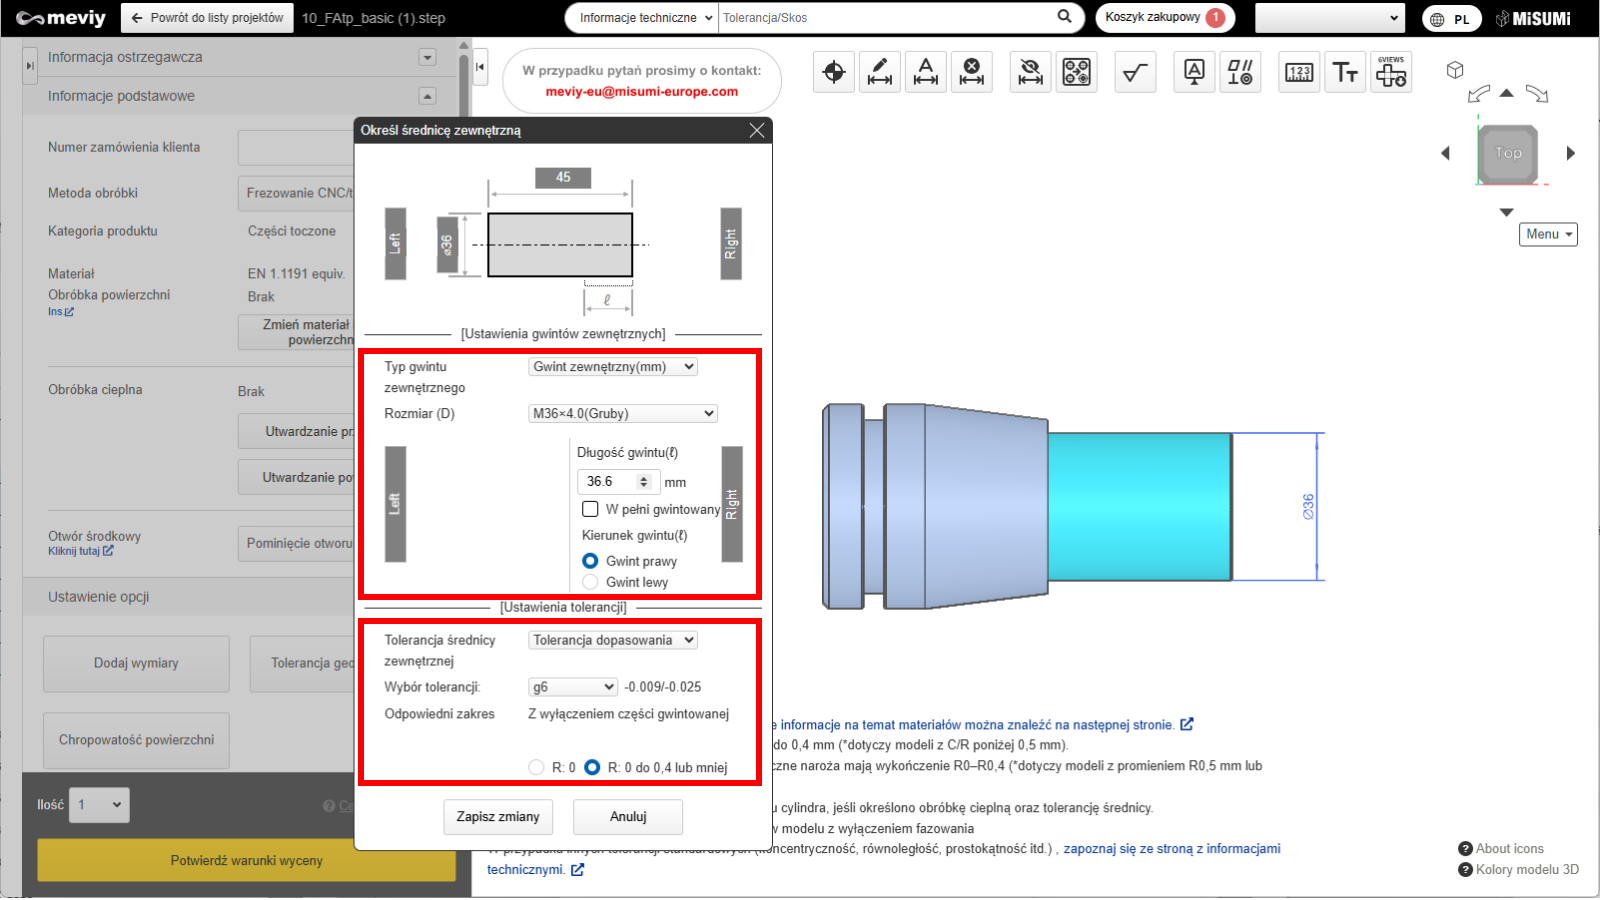Select 'Gwint lewy' radio button

pyautogui.click(x=590, y=582)
